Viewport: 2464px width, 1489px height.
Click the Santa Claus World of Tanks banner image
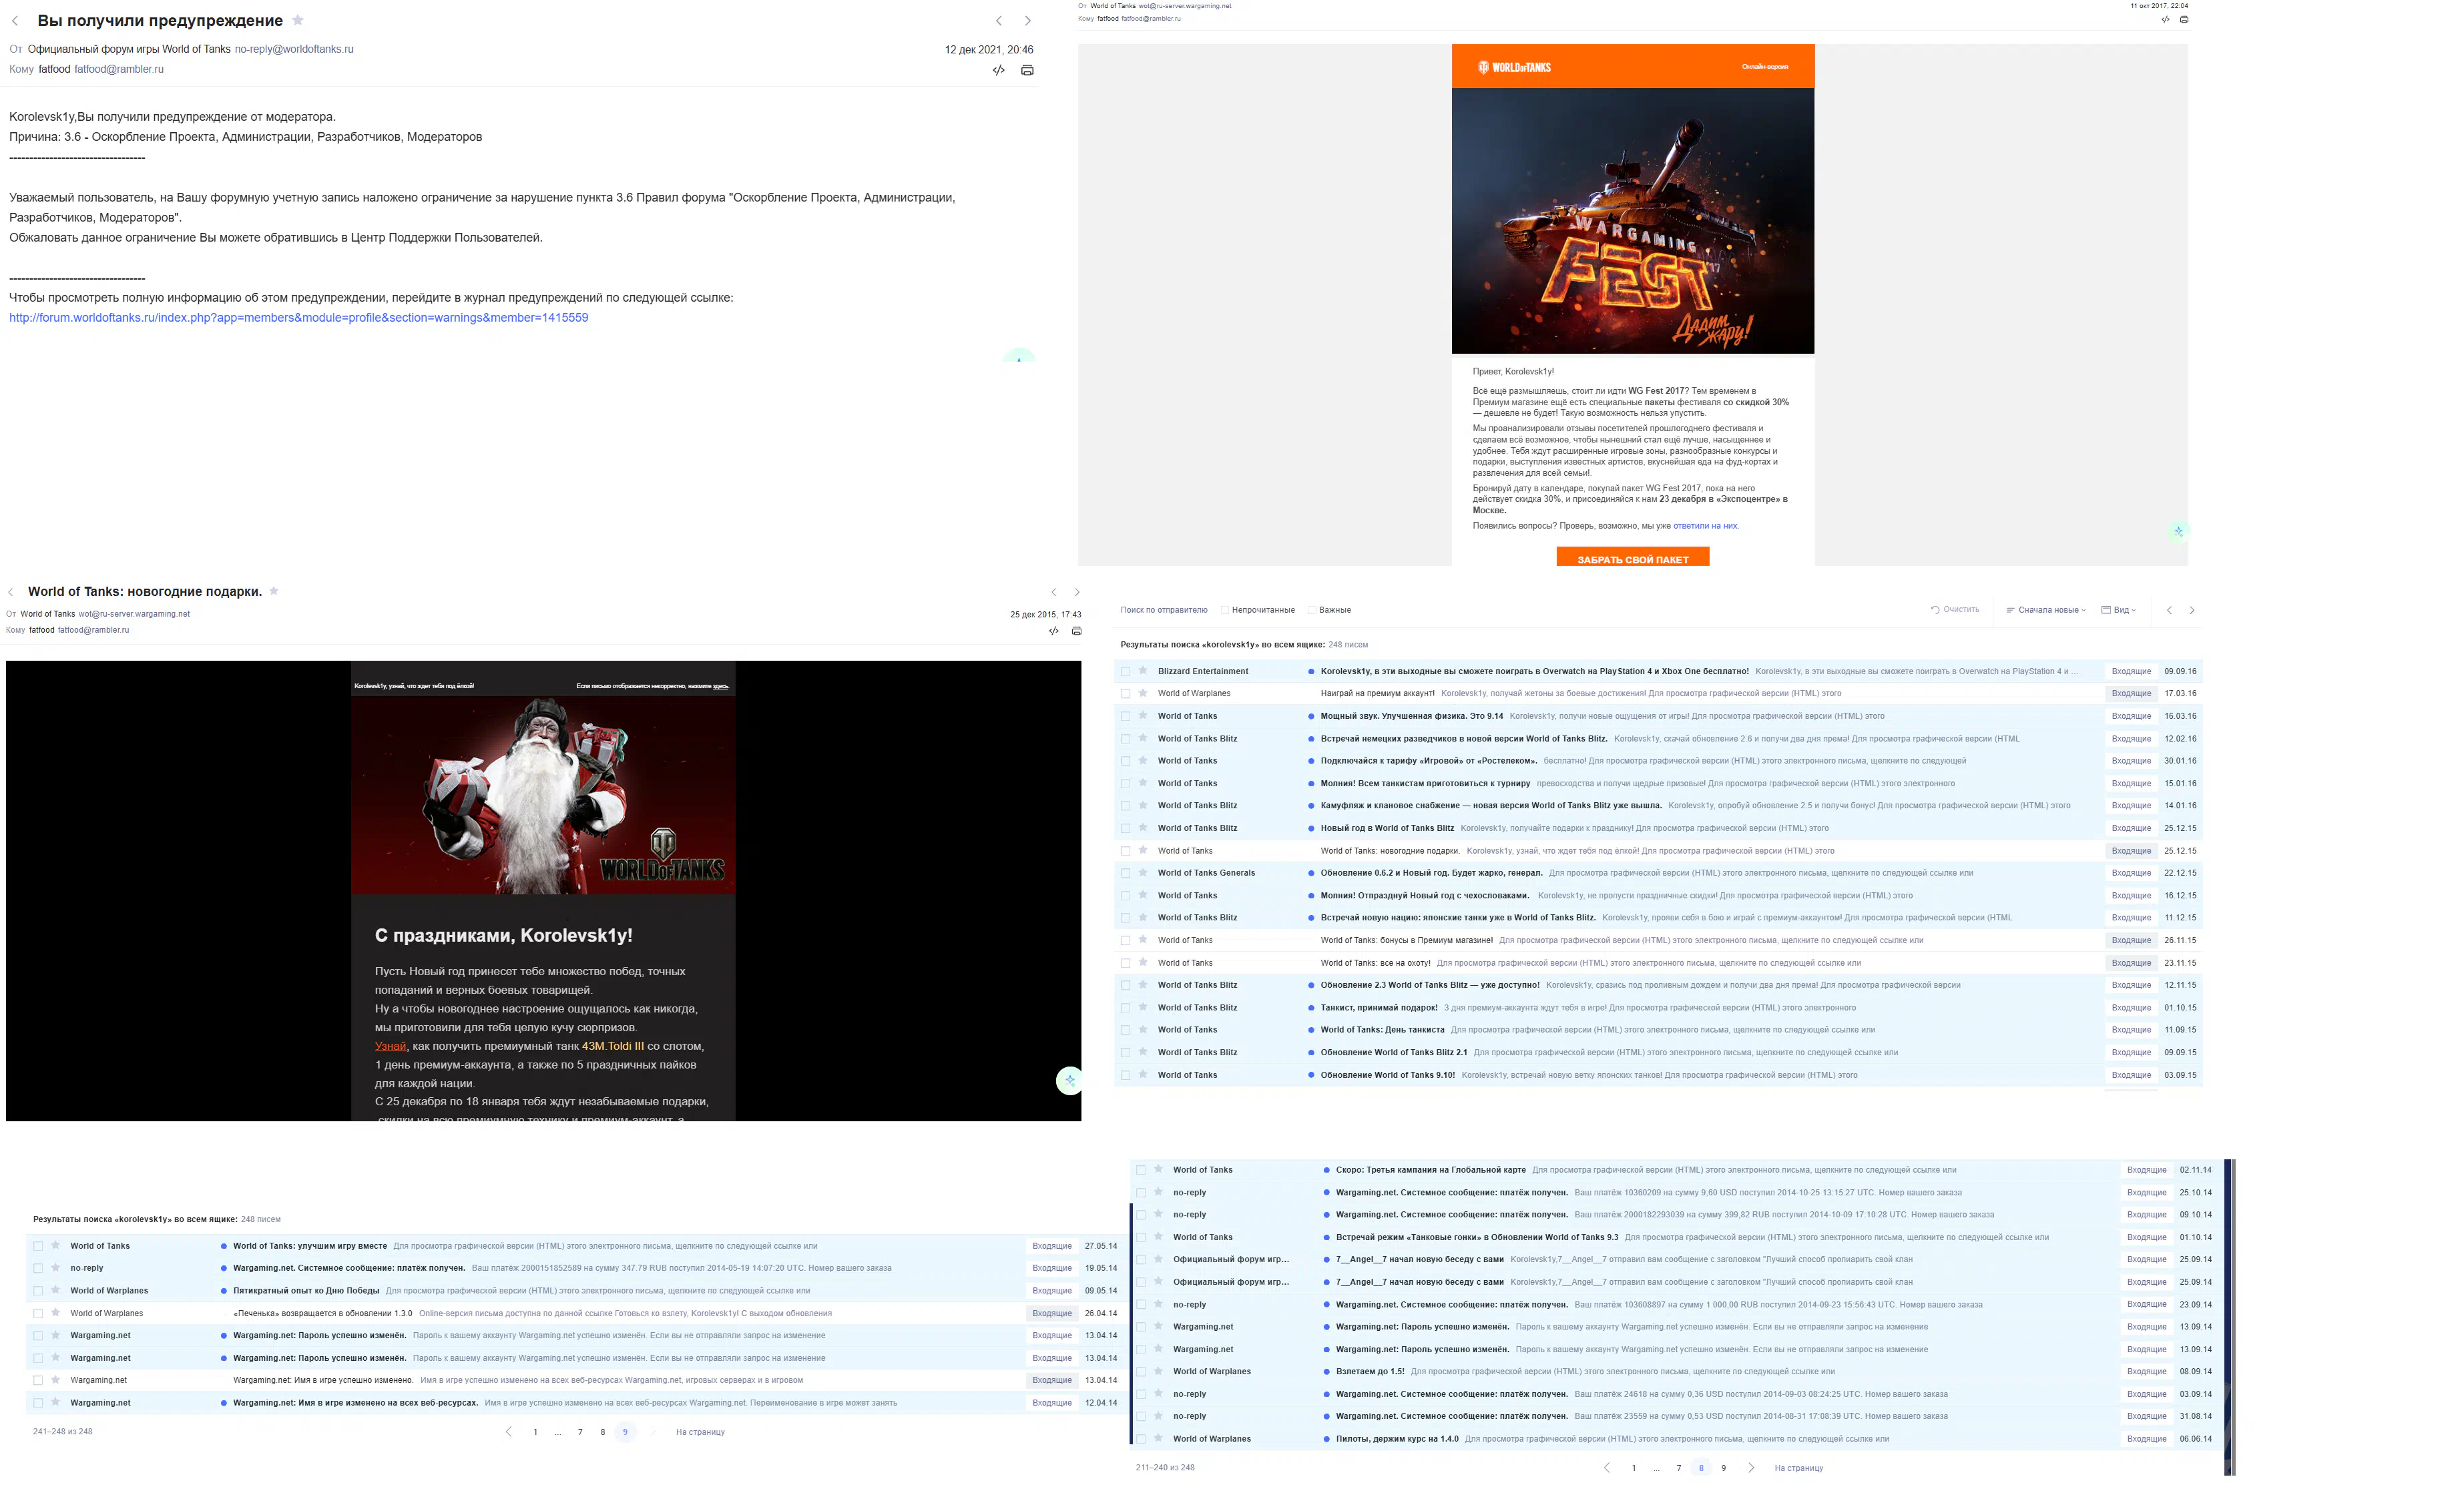(543, 794)
